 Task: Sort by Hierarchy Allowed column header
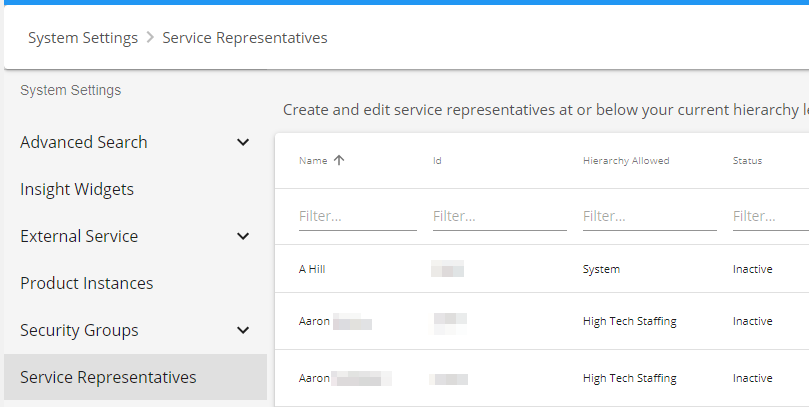point(626,160)
